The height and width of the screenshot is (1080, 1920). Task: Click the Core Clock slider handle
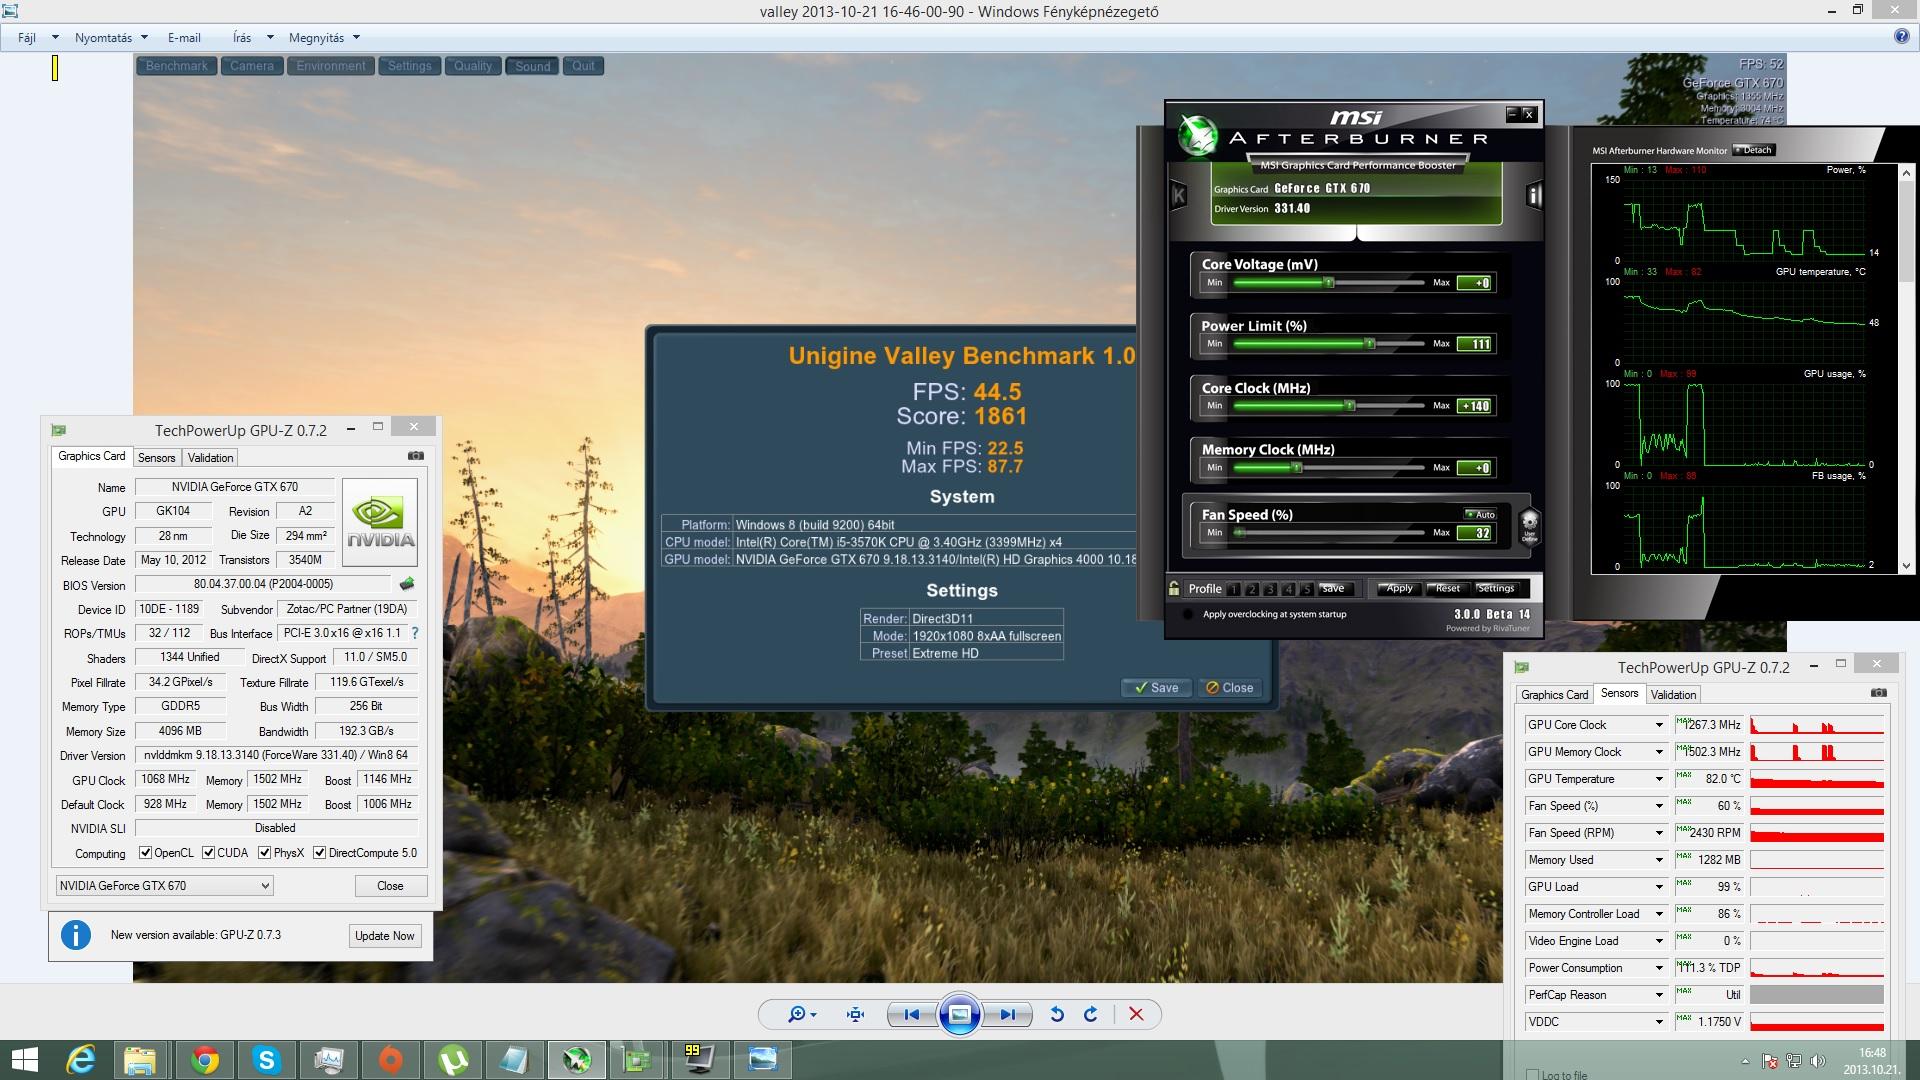(1349, 406)
